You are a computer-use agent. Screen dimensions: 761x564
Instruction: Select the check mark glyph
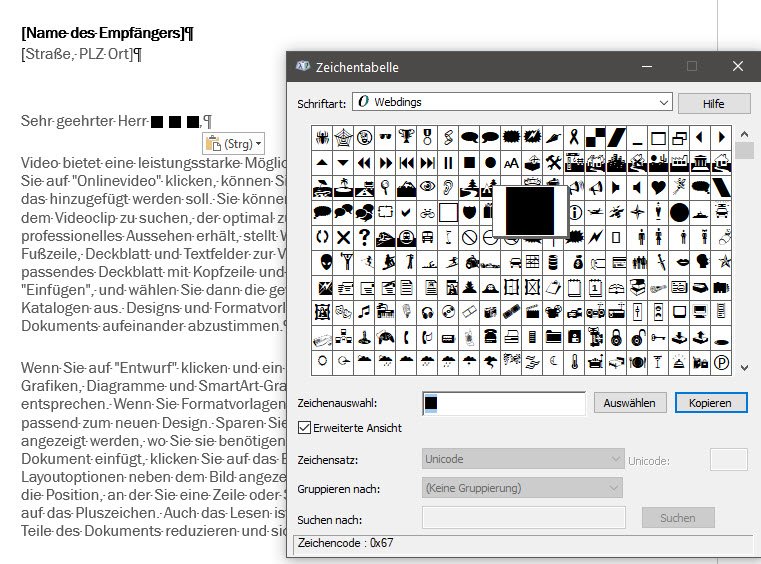(406, 213)
